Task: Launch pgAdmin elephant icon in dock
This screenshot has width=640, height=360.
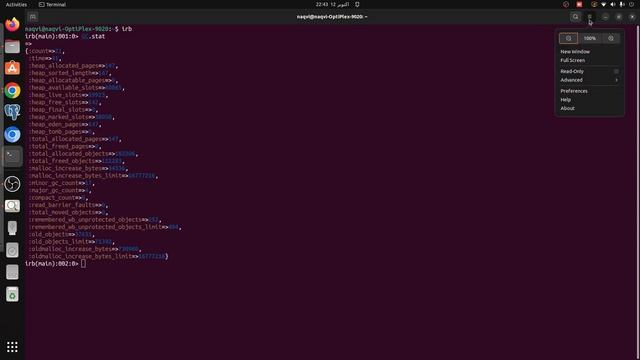Action: [x=12, y=112]
